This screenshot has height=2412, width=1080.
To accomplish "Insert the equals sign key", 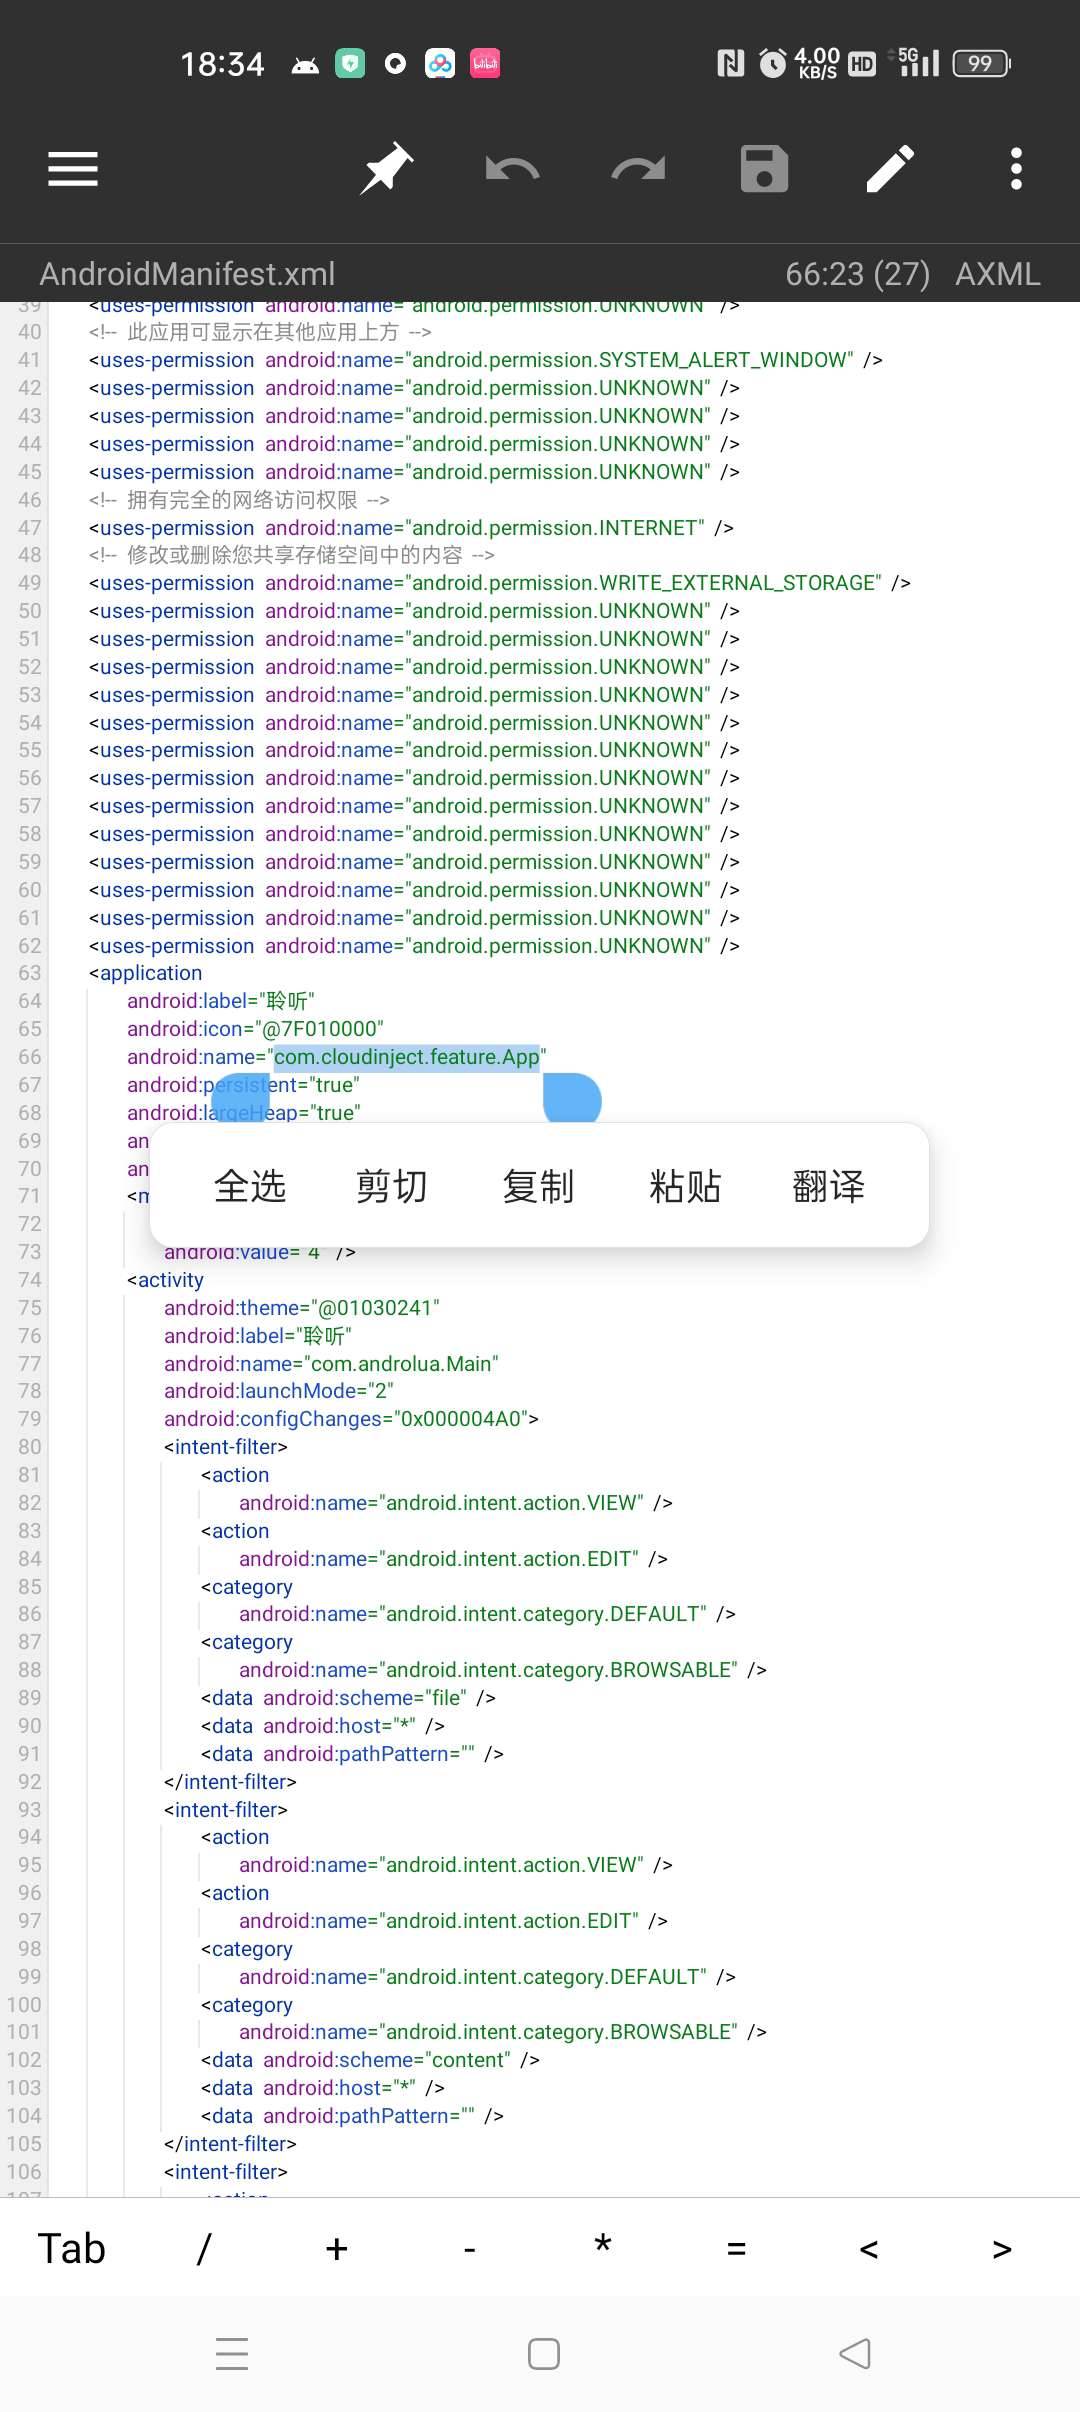I will [x=736, y=2249].
